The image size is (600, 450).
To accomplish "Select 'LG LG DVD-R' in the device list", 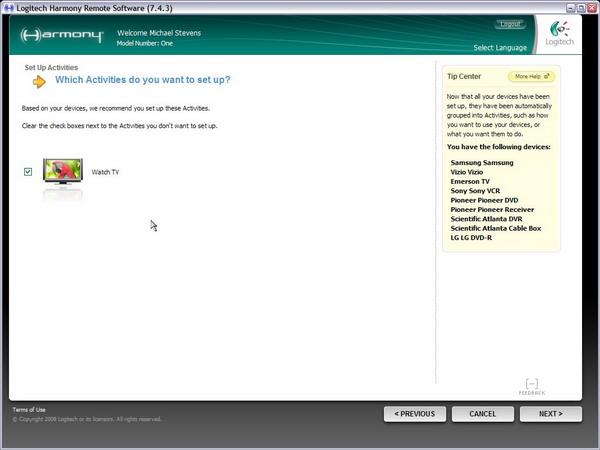I will [x=471, y=238].
